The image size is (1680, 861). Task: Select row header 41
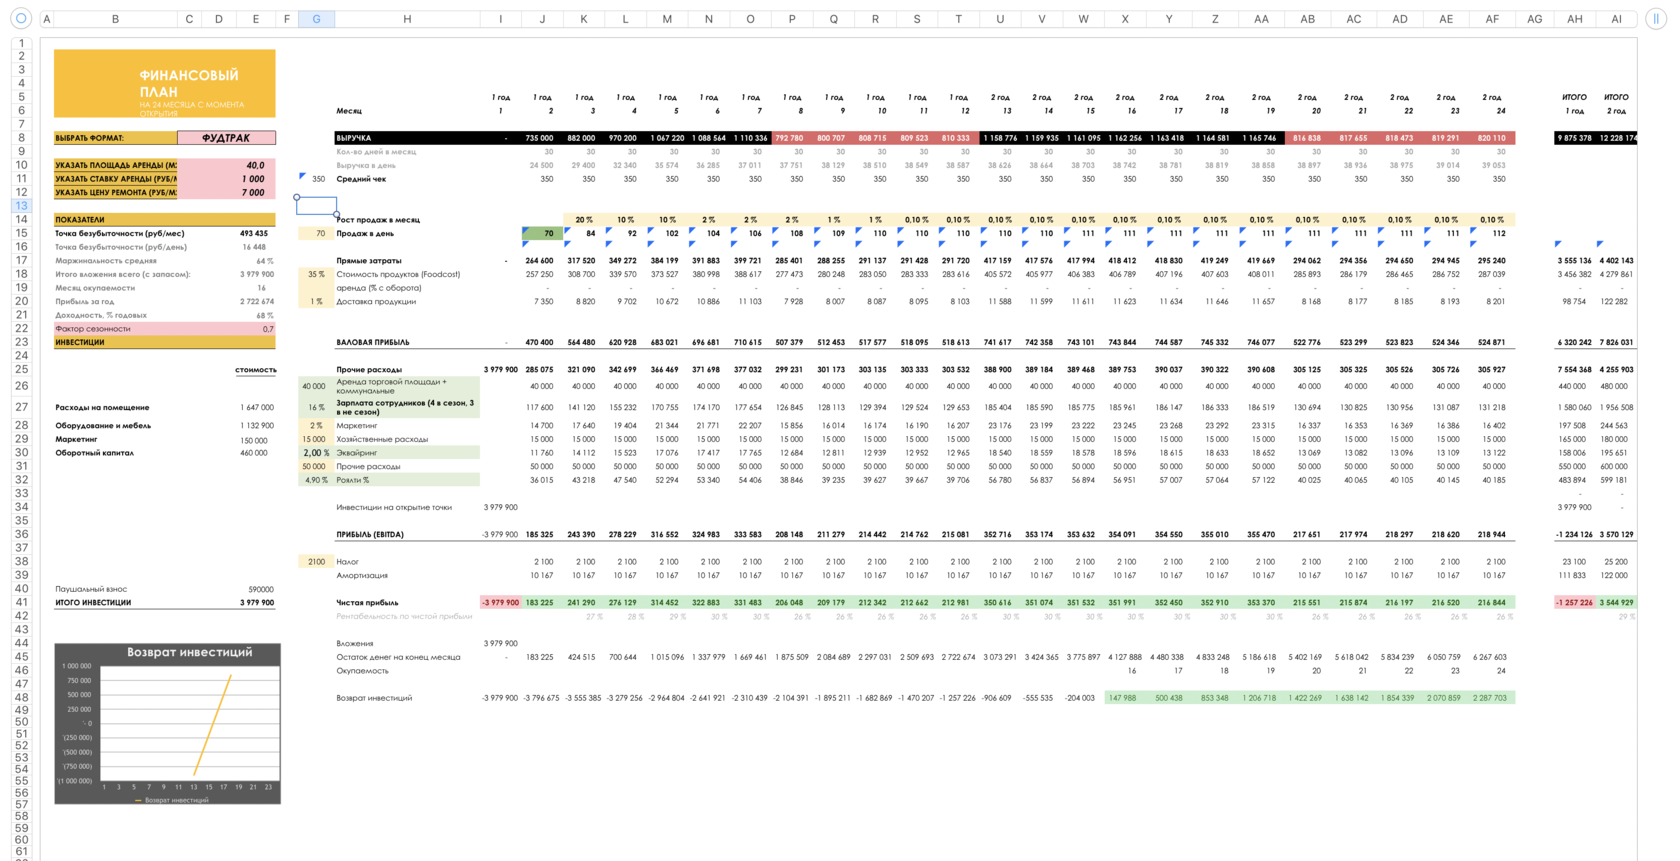point(21,602)
